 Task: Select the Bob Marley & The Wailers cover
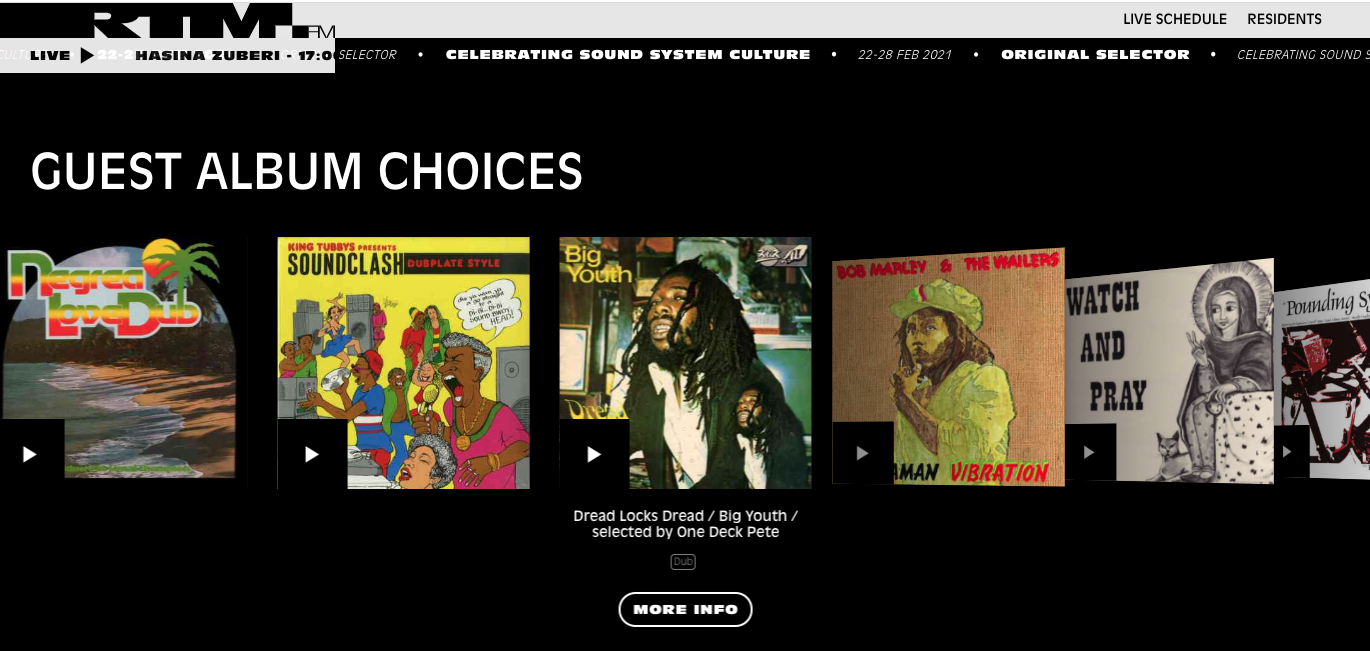click(948, 366)
